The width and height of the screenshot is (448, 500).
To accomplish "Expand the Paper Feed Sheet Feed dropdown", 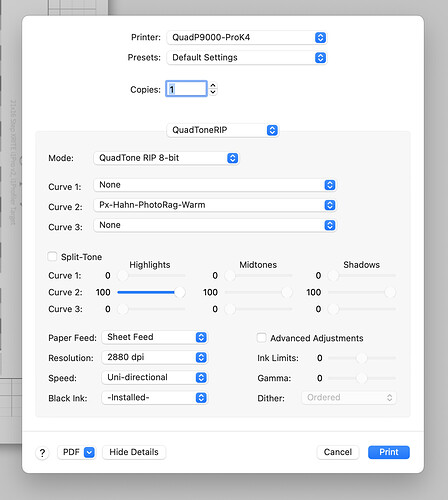I will tap(155, 337).
